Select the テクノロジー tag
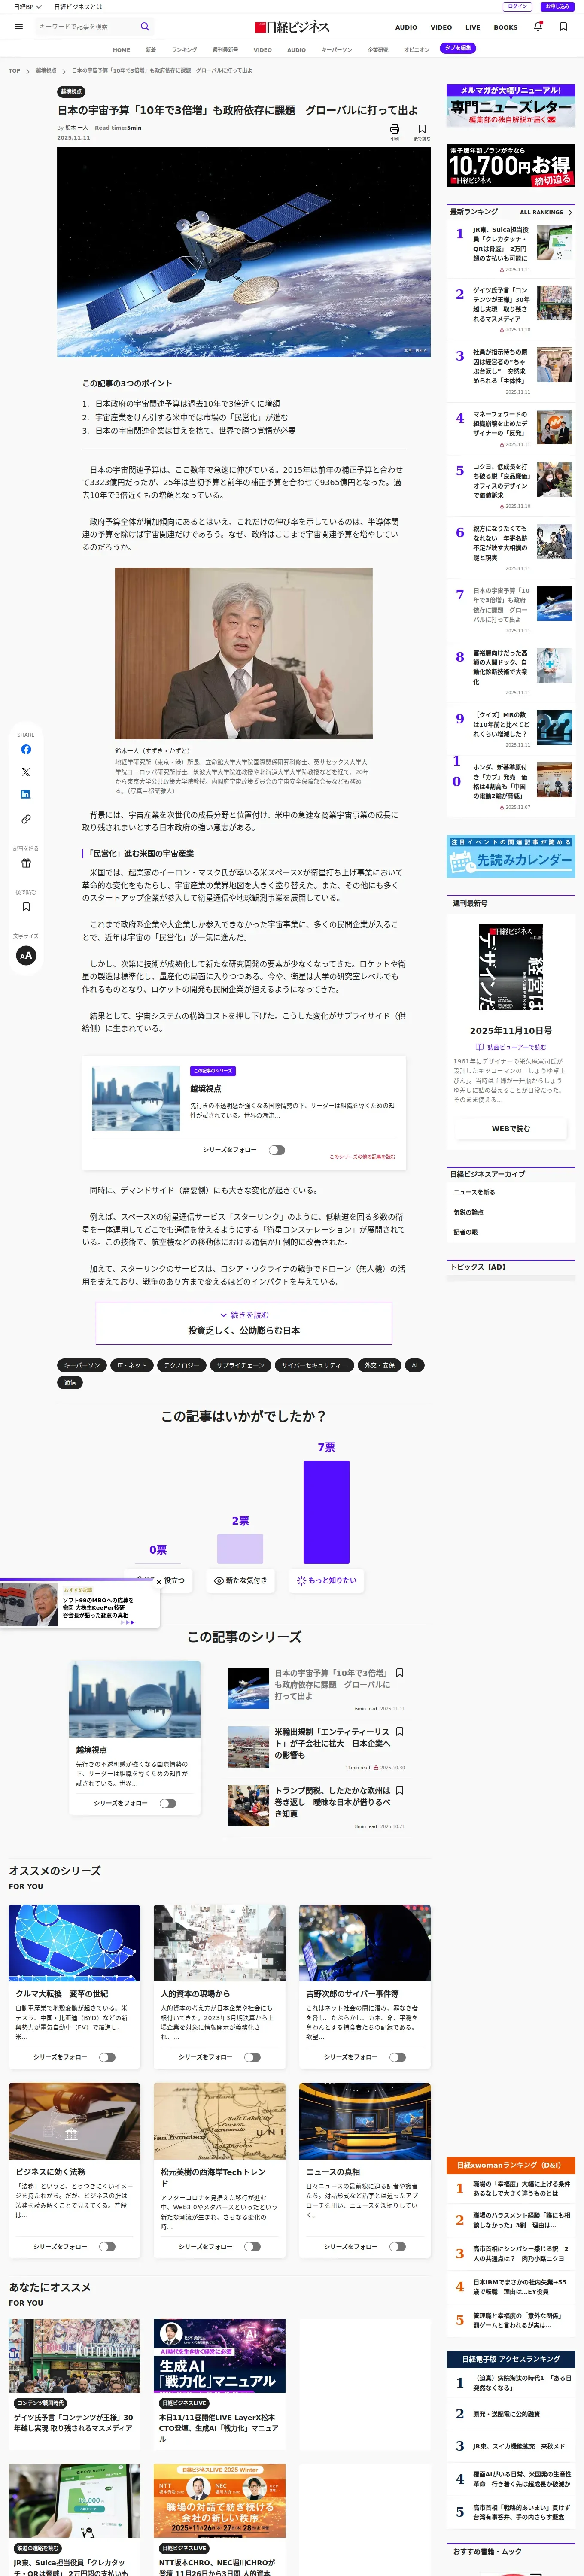 [182, 1365]
